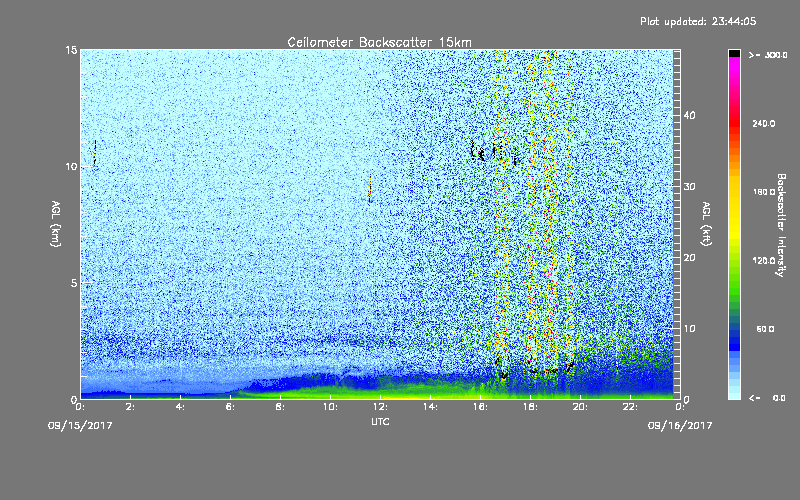Click the UTC axis label
Viewport: 800px width, 500px height.
click(380, 421)
